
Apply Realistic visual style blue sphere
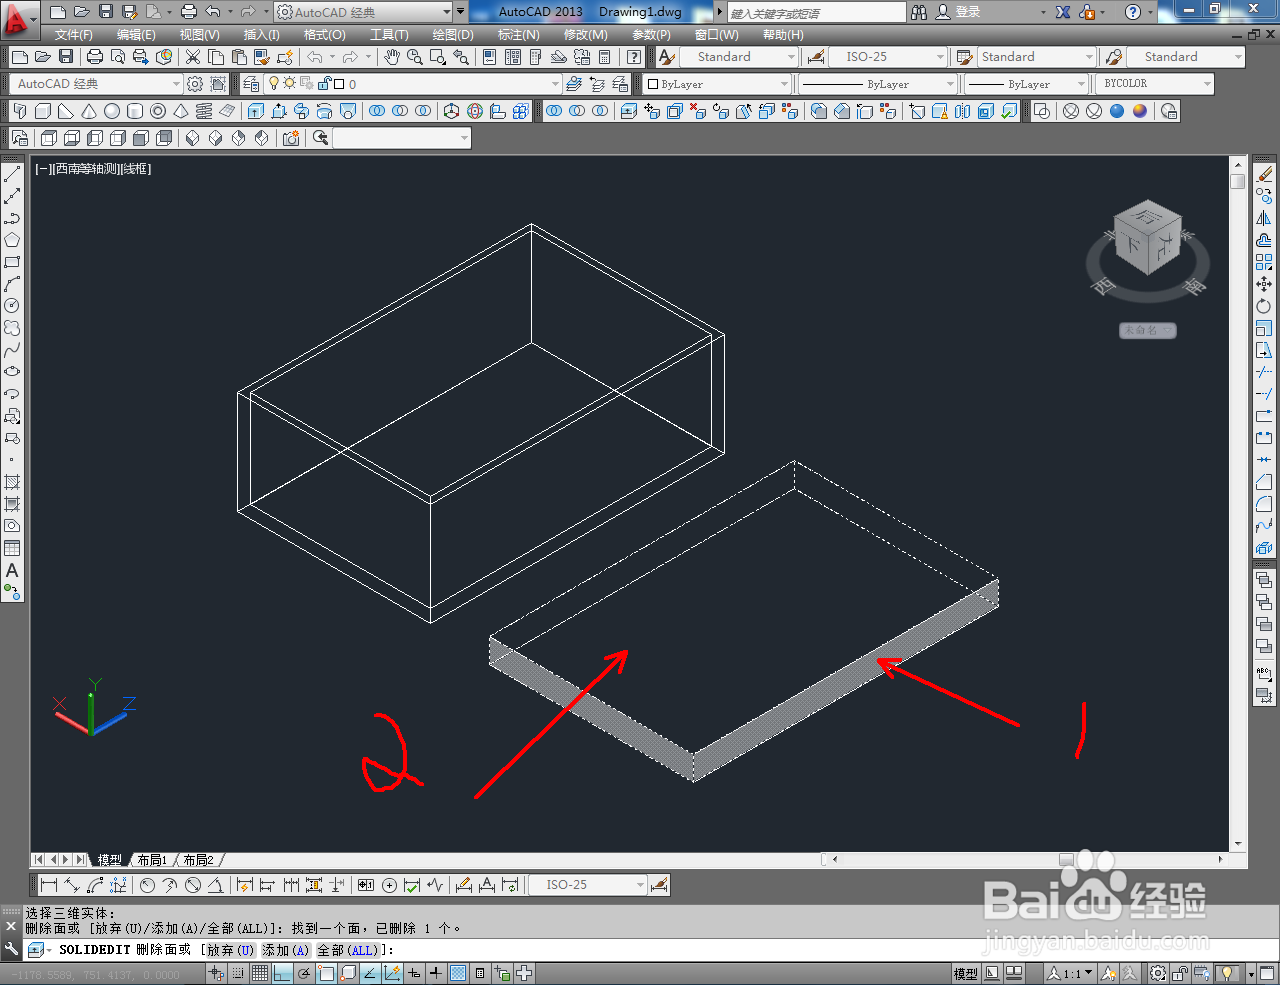[x=1116, y=111]
